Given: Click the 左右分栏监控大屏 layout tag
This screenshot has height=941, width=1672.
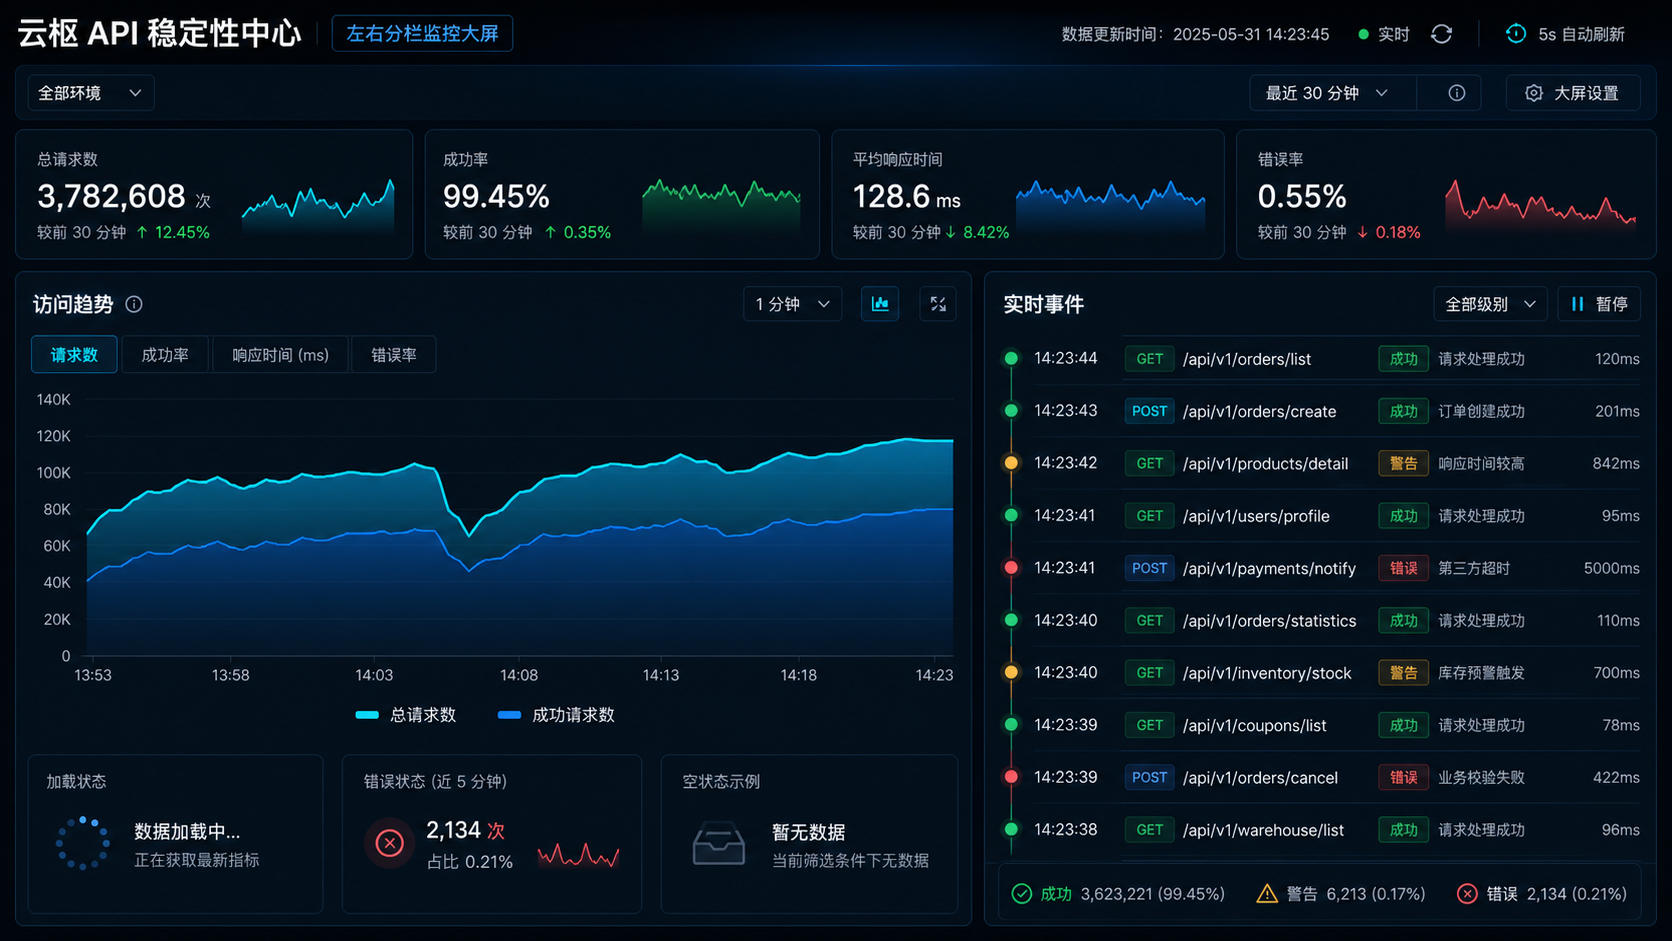Looking at the screenshot, I should point(422,34).
